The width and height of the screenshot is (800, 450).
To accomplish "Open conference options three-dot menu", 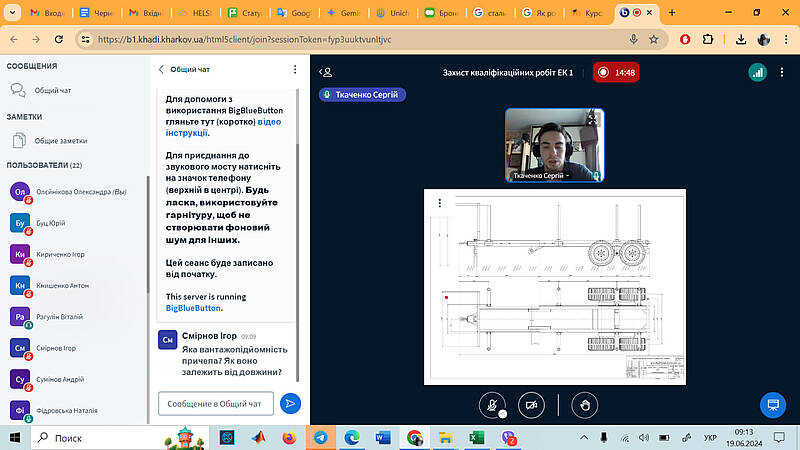I will pyautogui.click(x=782, y=72).
